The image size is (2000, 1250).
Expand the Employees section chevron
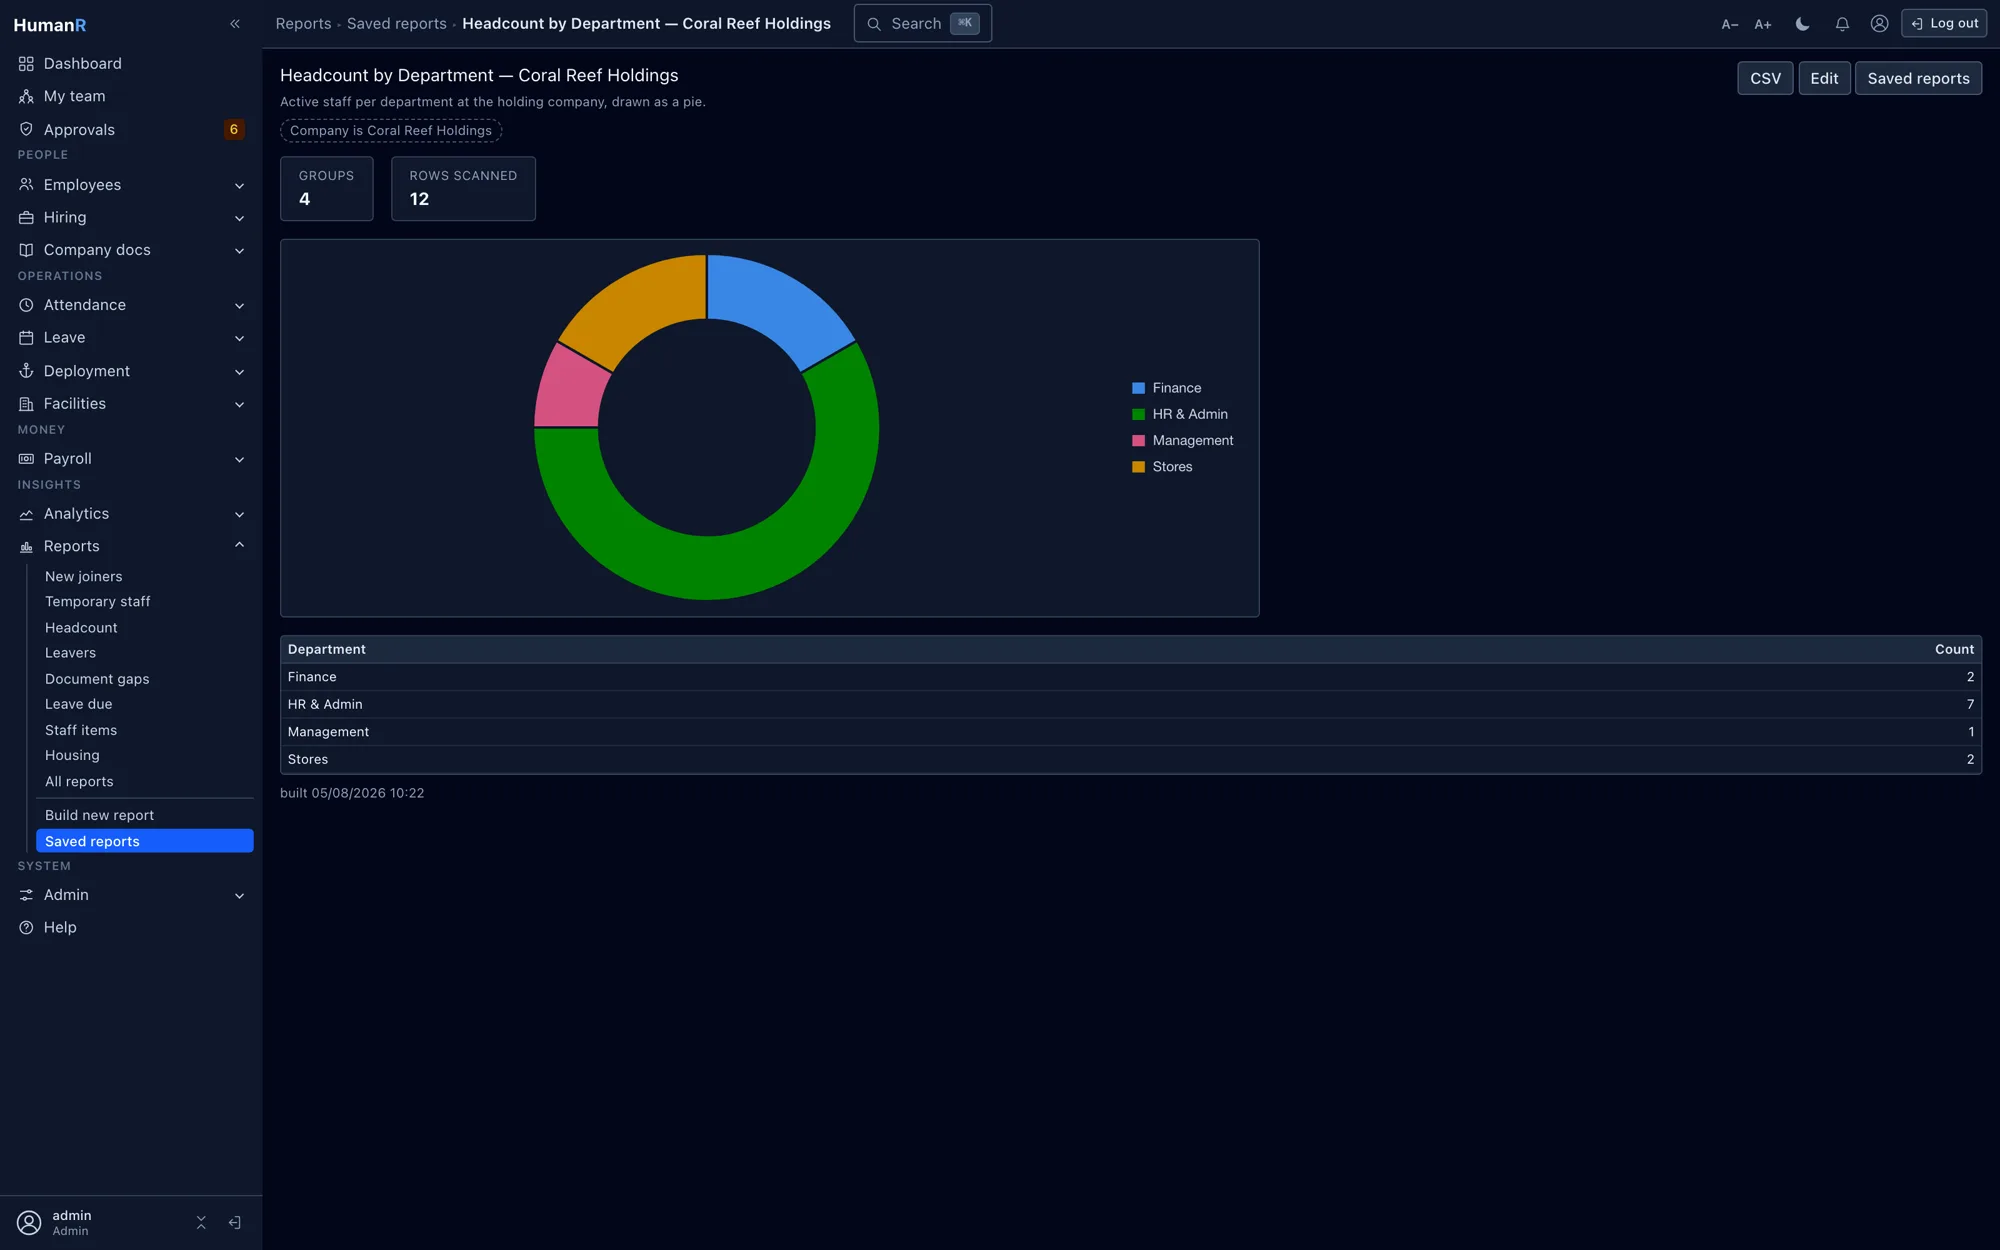tap(239, 186)
